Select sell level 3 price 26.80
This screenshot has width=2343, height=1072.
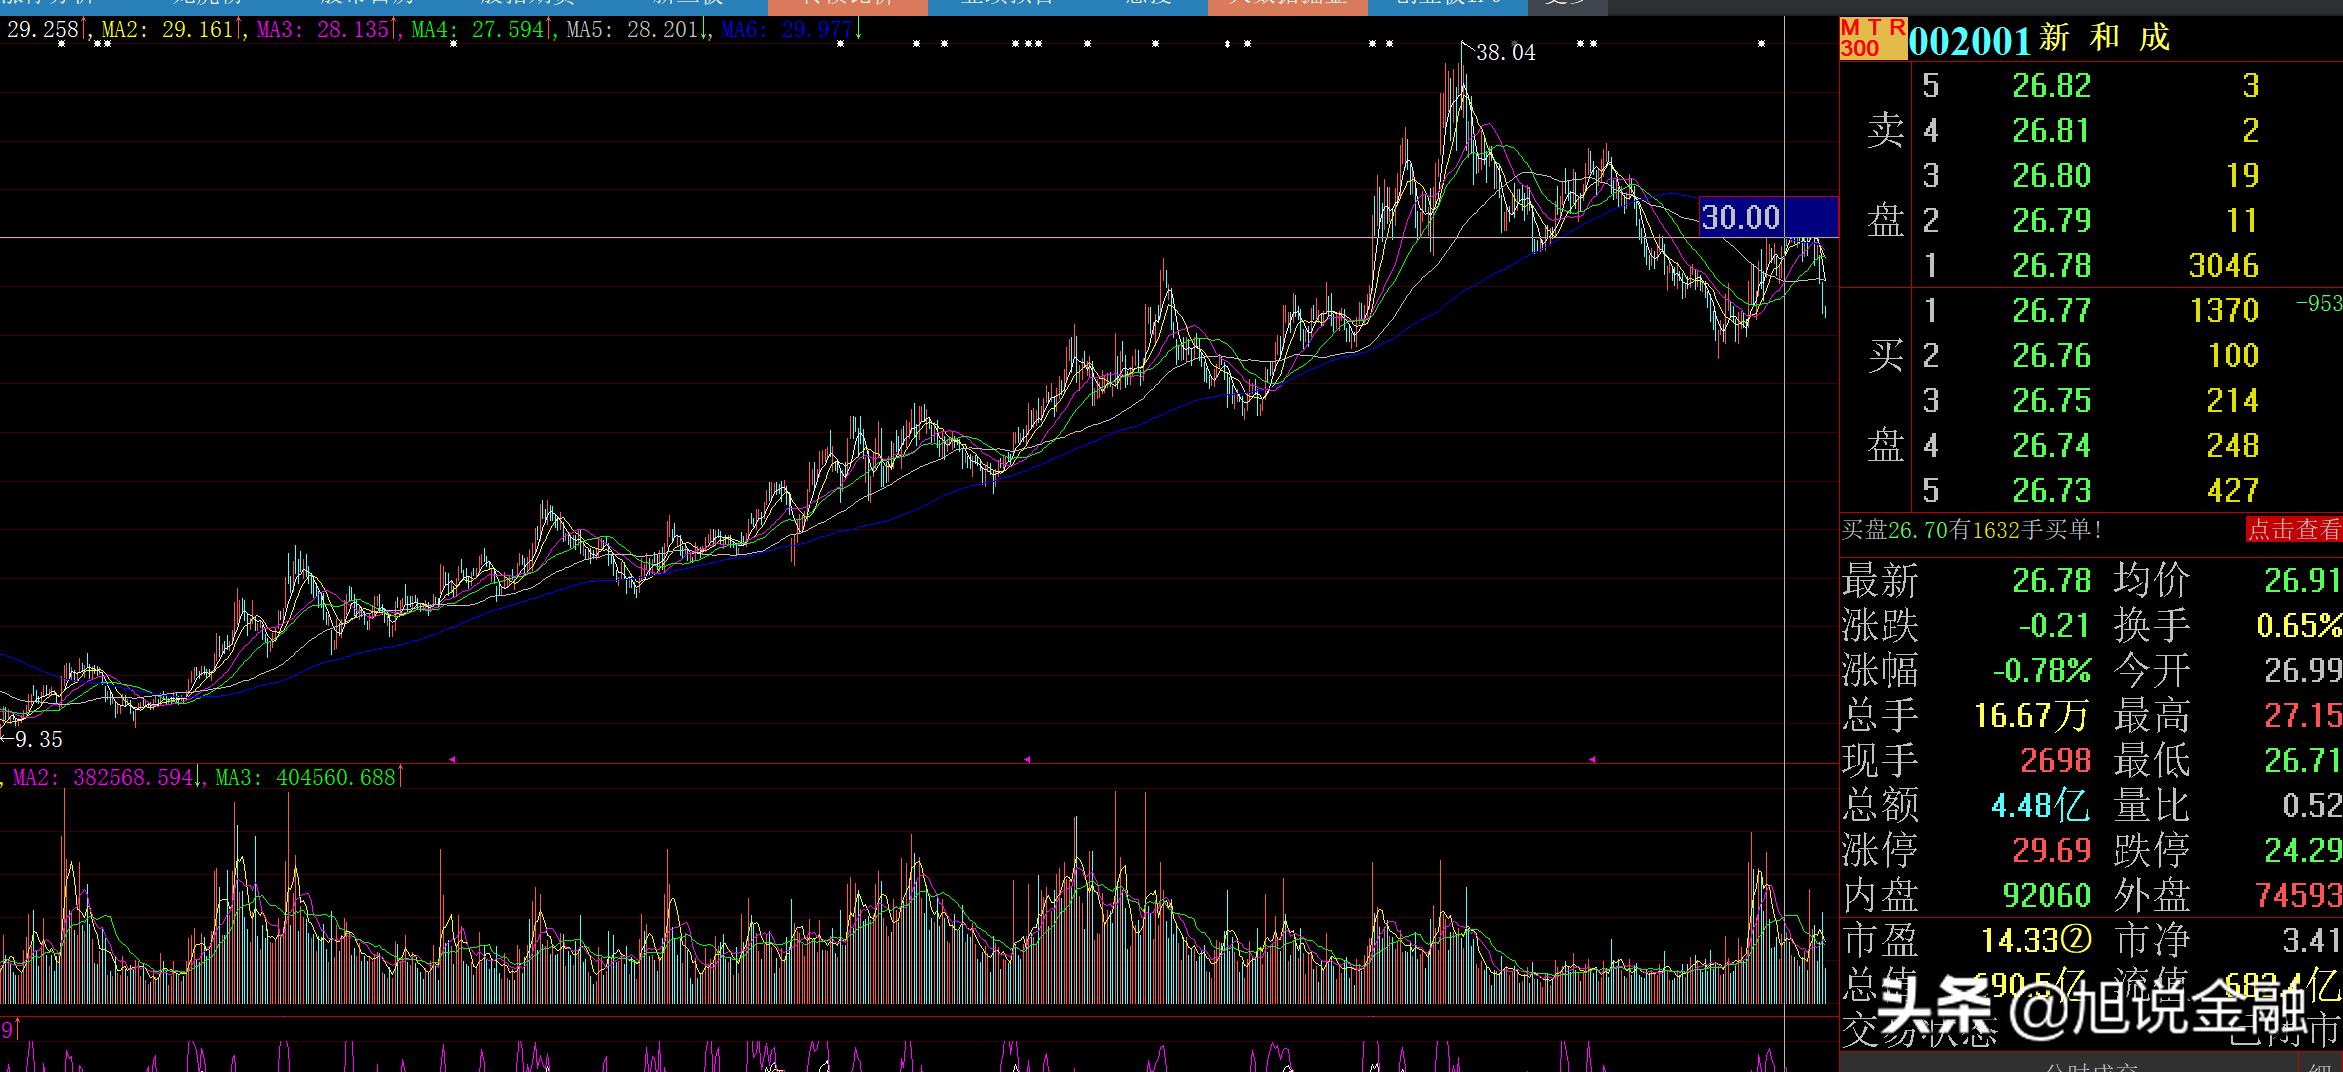(2051, 176)
